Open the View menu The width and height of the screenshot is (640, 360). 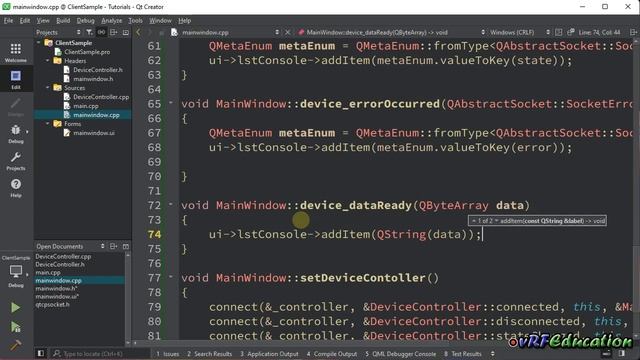(x=43, y=20)
